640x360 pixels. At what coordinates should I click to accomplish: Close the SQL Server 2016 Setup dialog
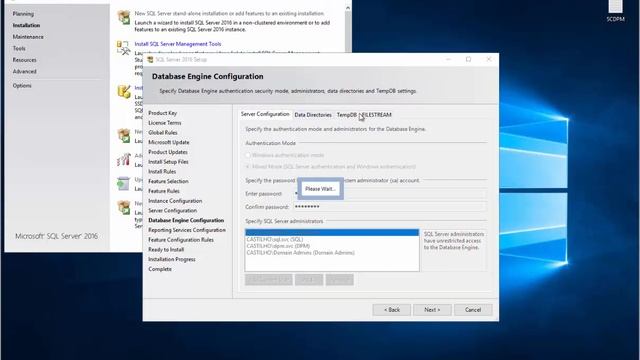pyautogui.click(x=489, y=59)
